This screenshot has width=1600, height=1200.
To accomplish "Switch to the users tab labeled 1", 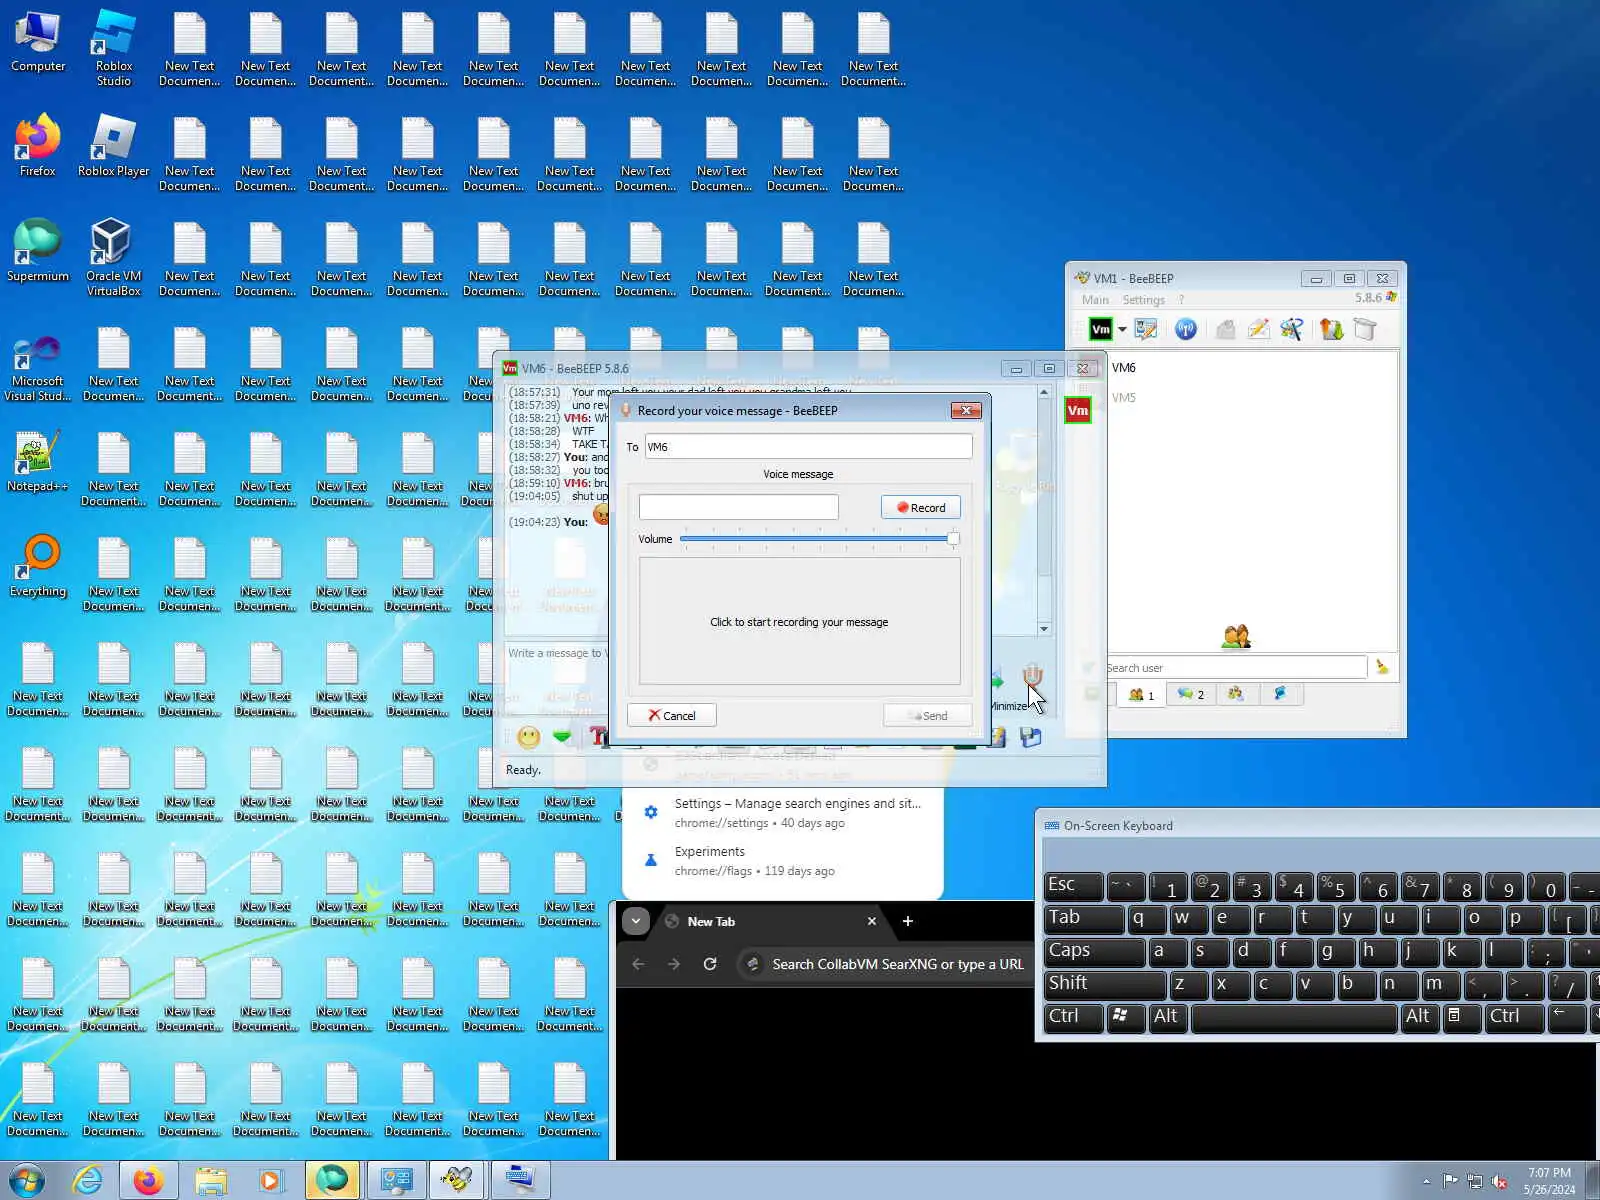I will pyautogui.click(x=1141, y=694).
